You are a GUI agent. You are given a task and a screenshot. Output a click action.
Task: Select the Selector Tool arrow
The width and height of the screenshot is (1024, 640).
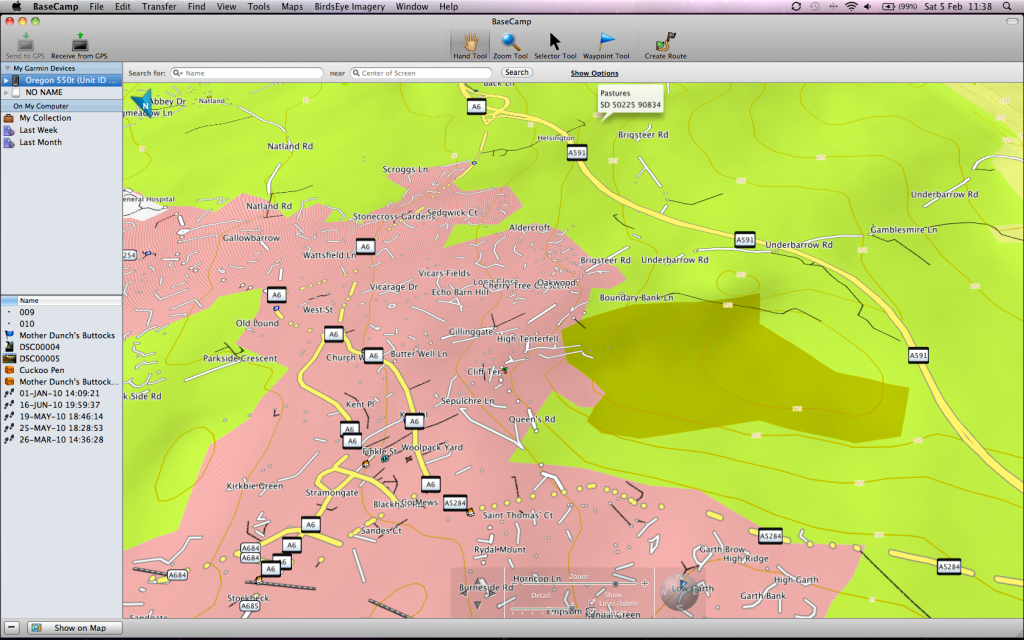click(555, 42)
